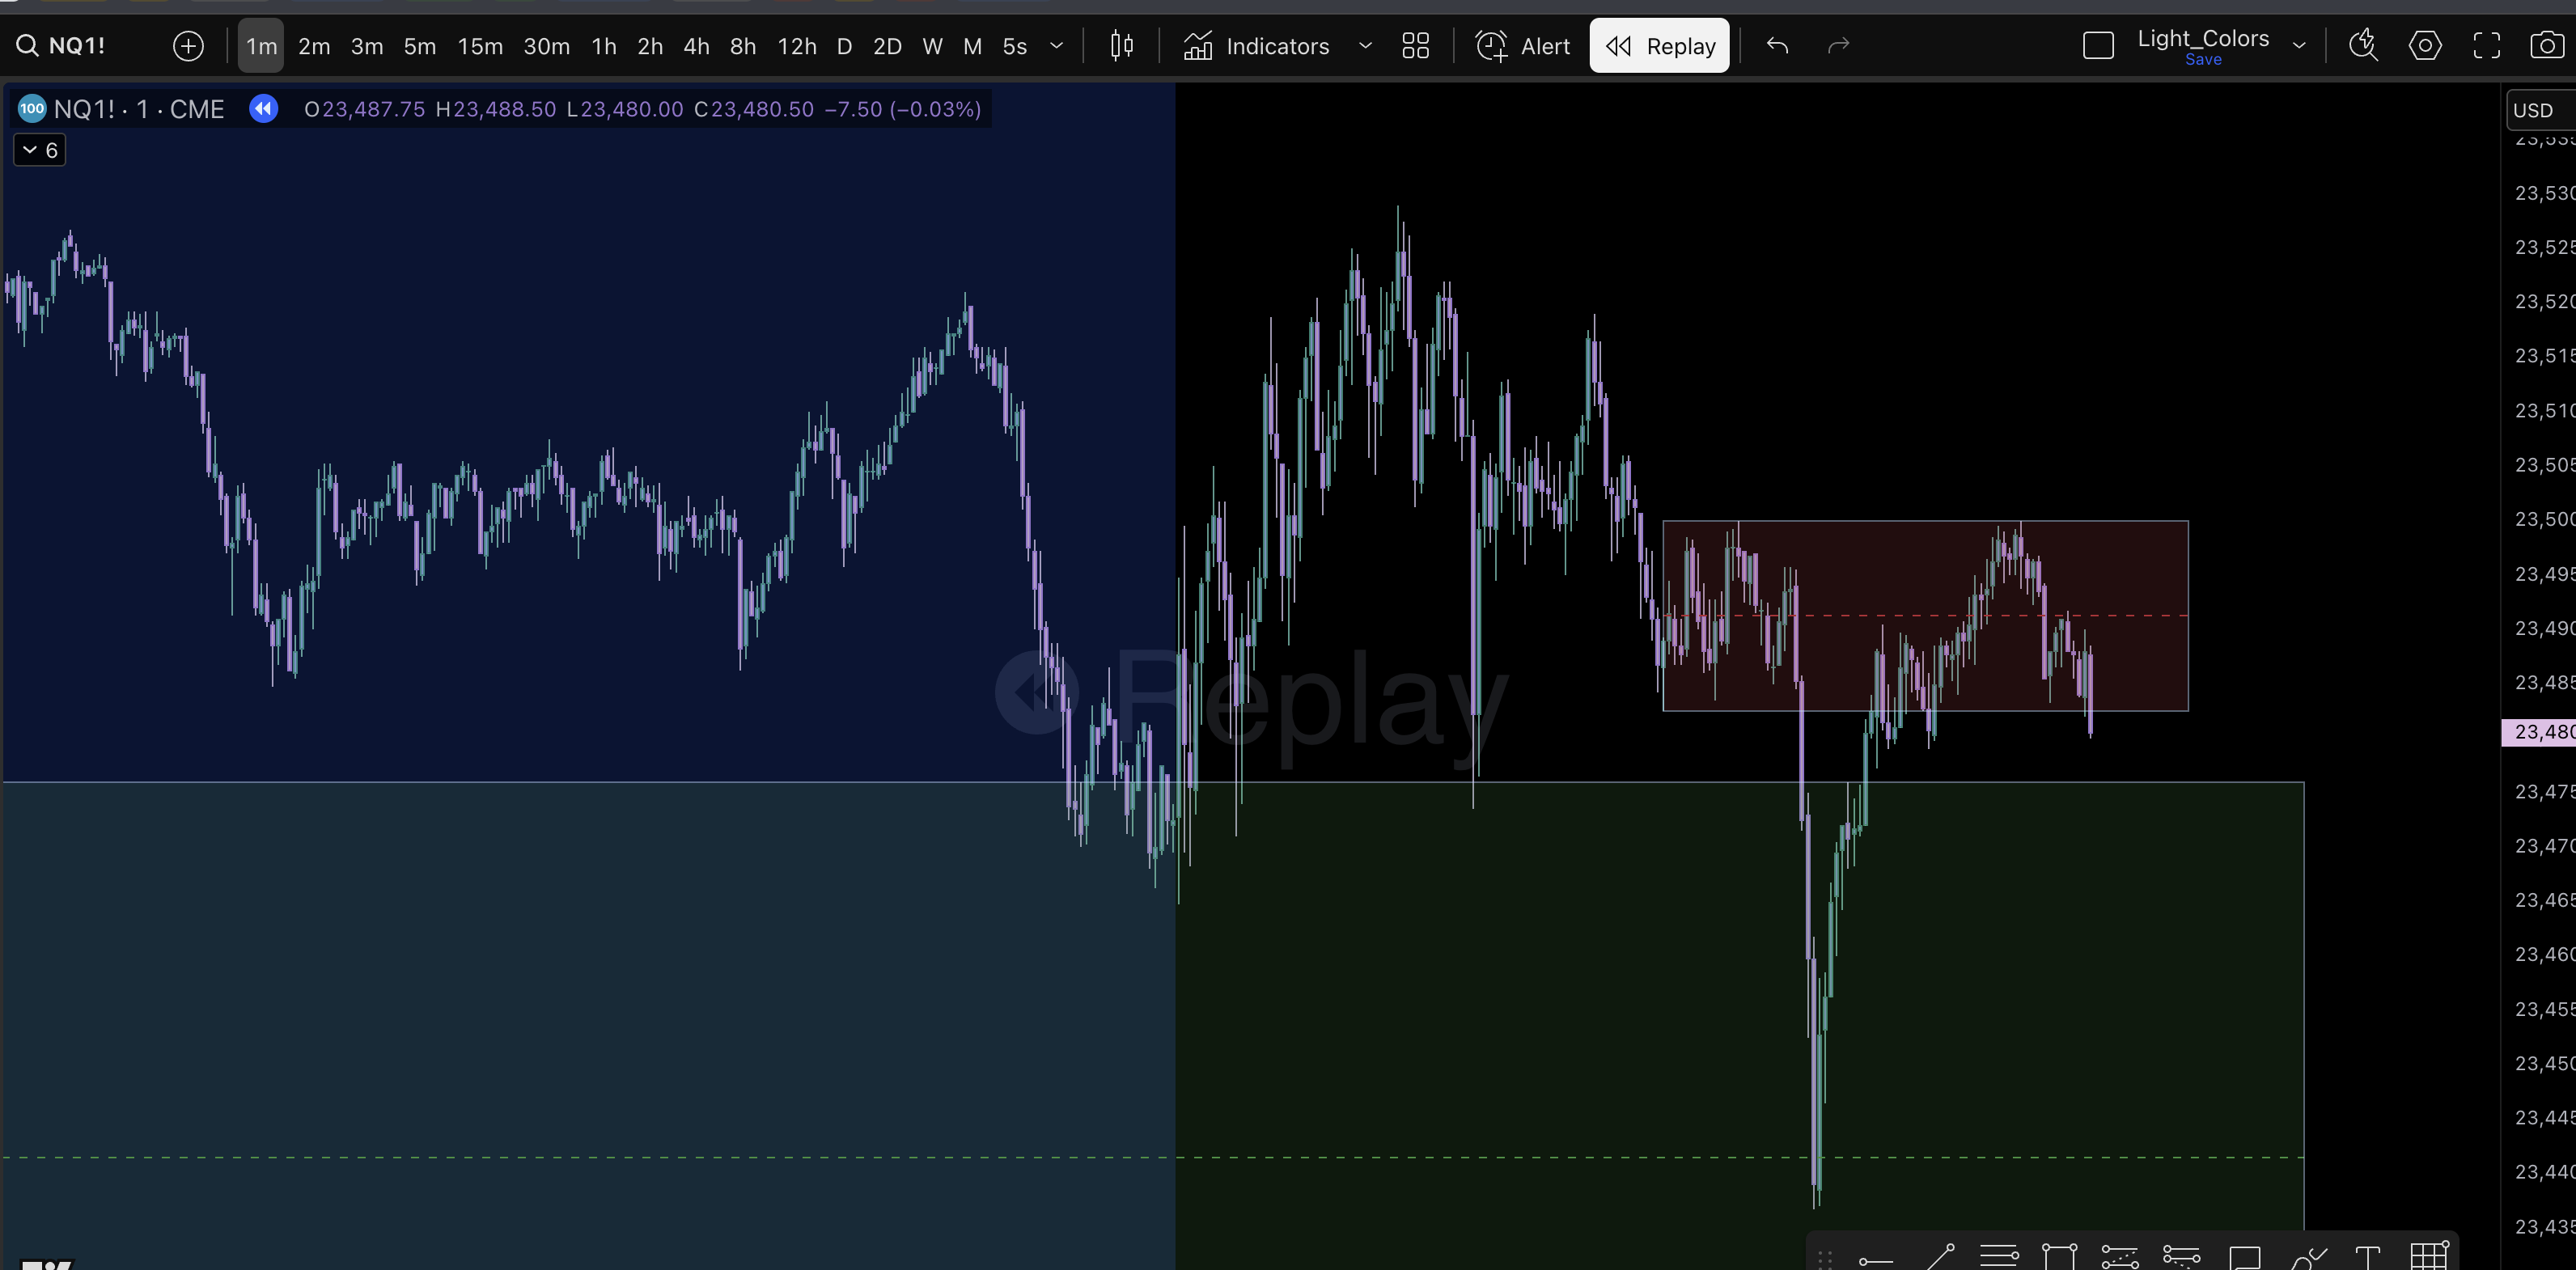Viewport: 2576px width, 1270px height.
Task: Choose the 4h interval
Action: [x=696, y=46]
